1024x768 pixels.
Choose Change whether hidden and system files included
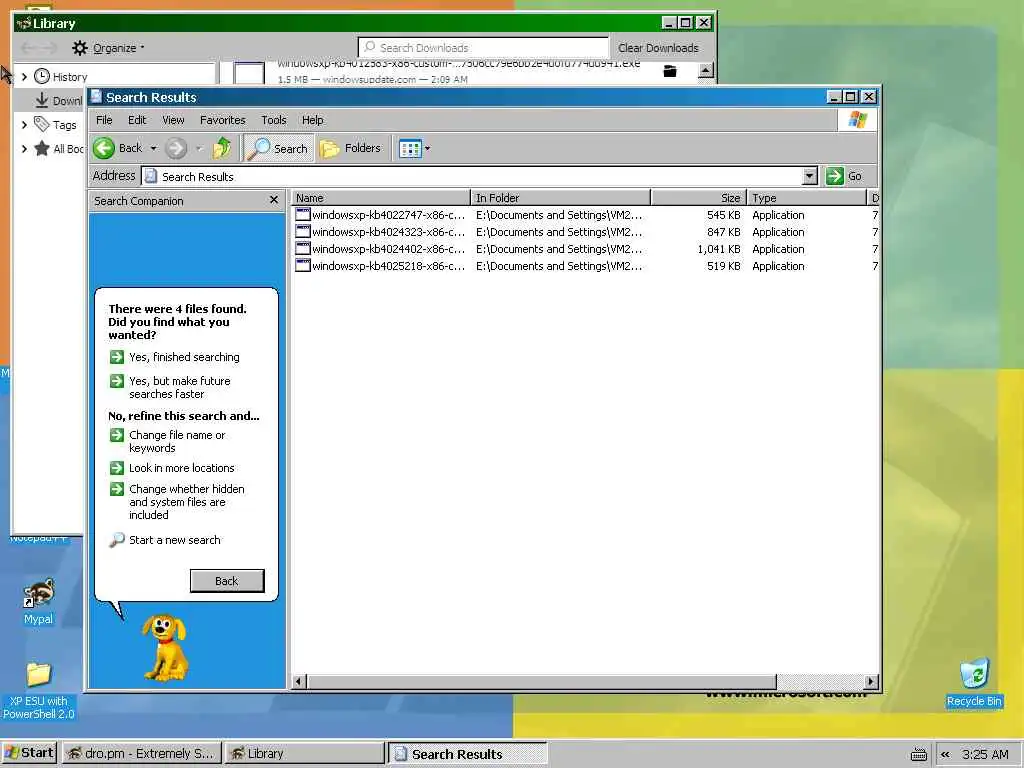tap(177, 502)
